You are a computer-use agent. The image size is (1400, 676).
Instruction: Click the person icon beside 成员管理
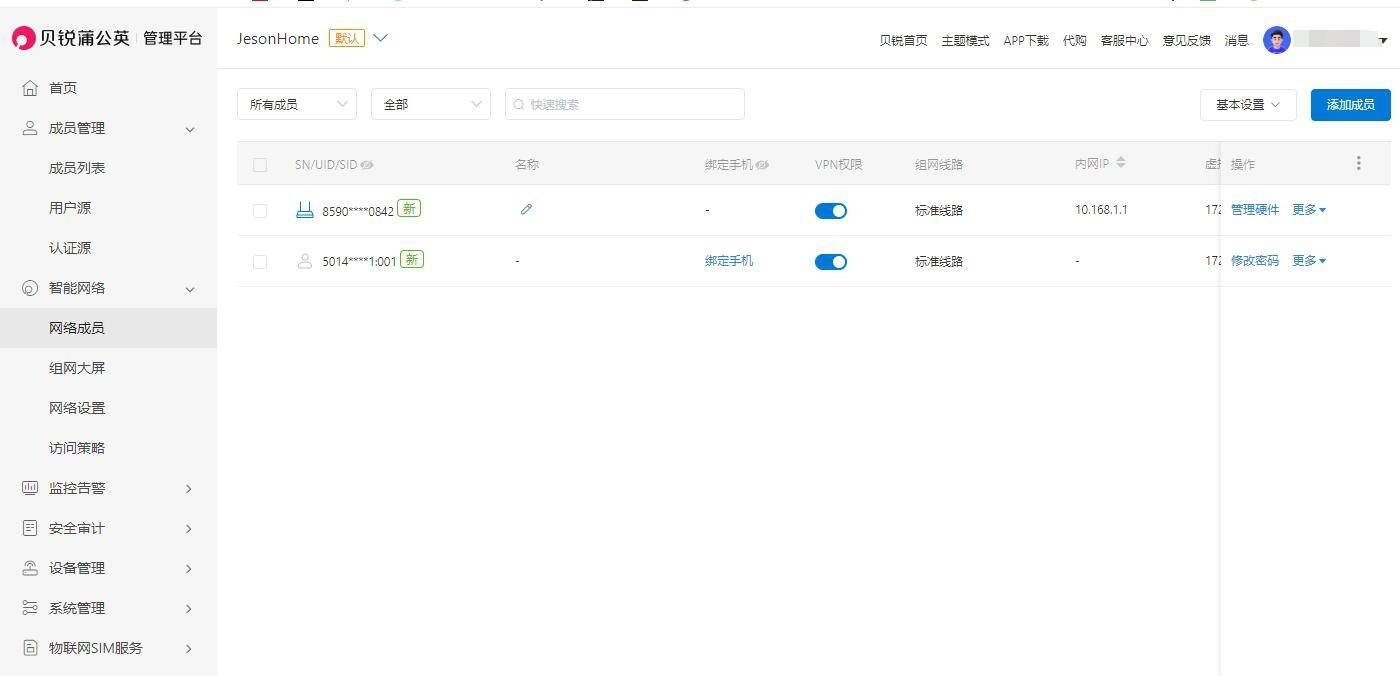(30, 128)
